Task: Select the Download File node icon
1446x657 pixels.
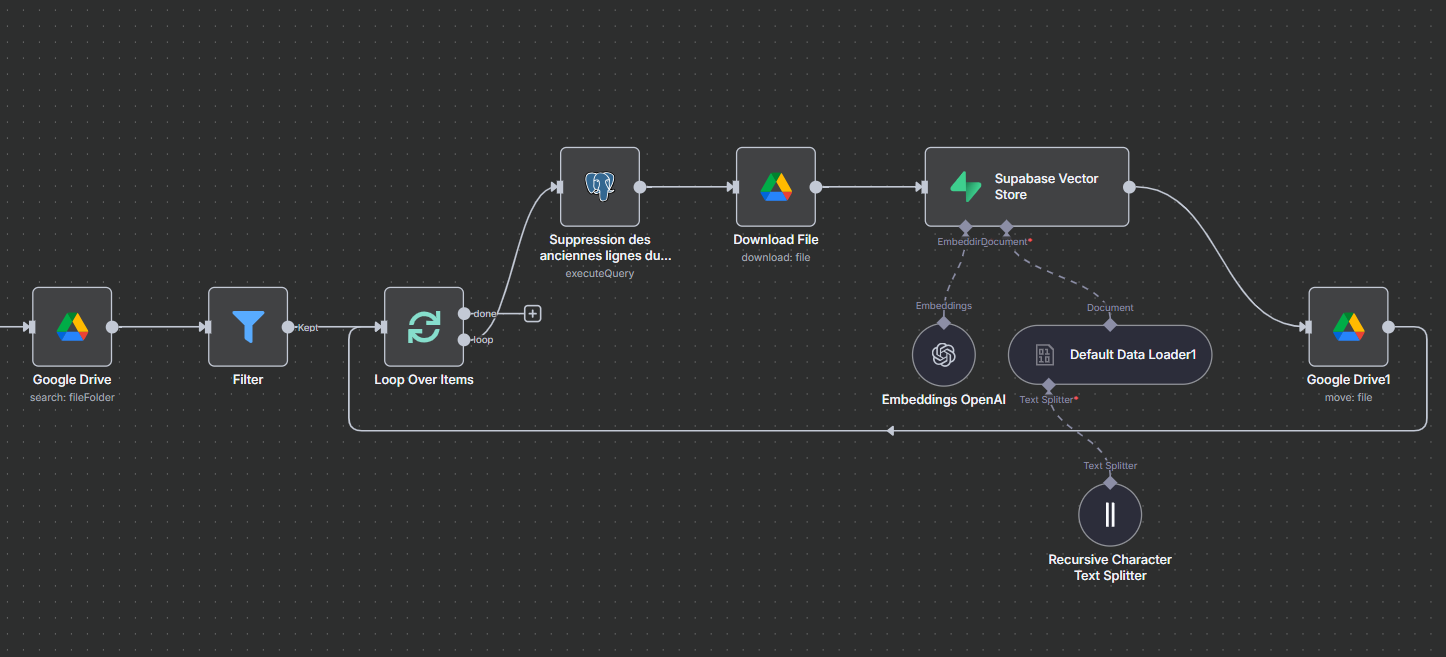Action: (x=776, y=187)
